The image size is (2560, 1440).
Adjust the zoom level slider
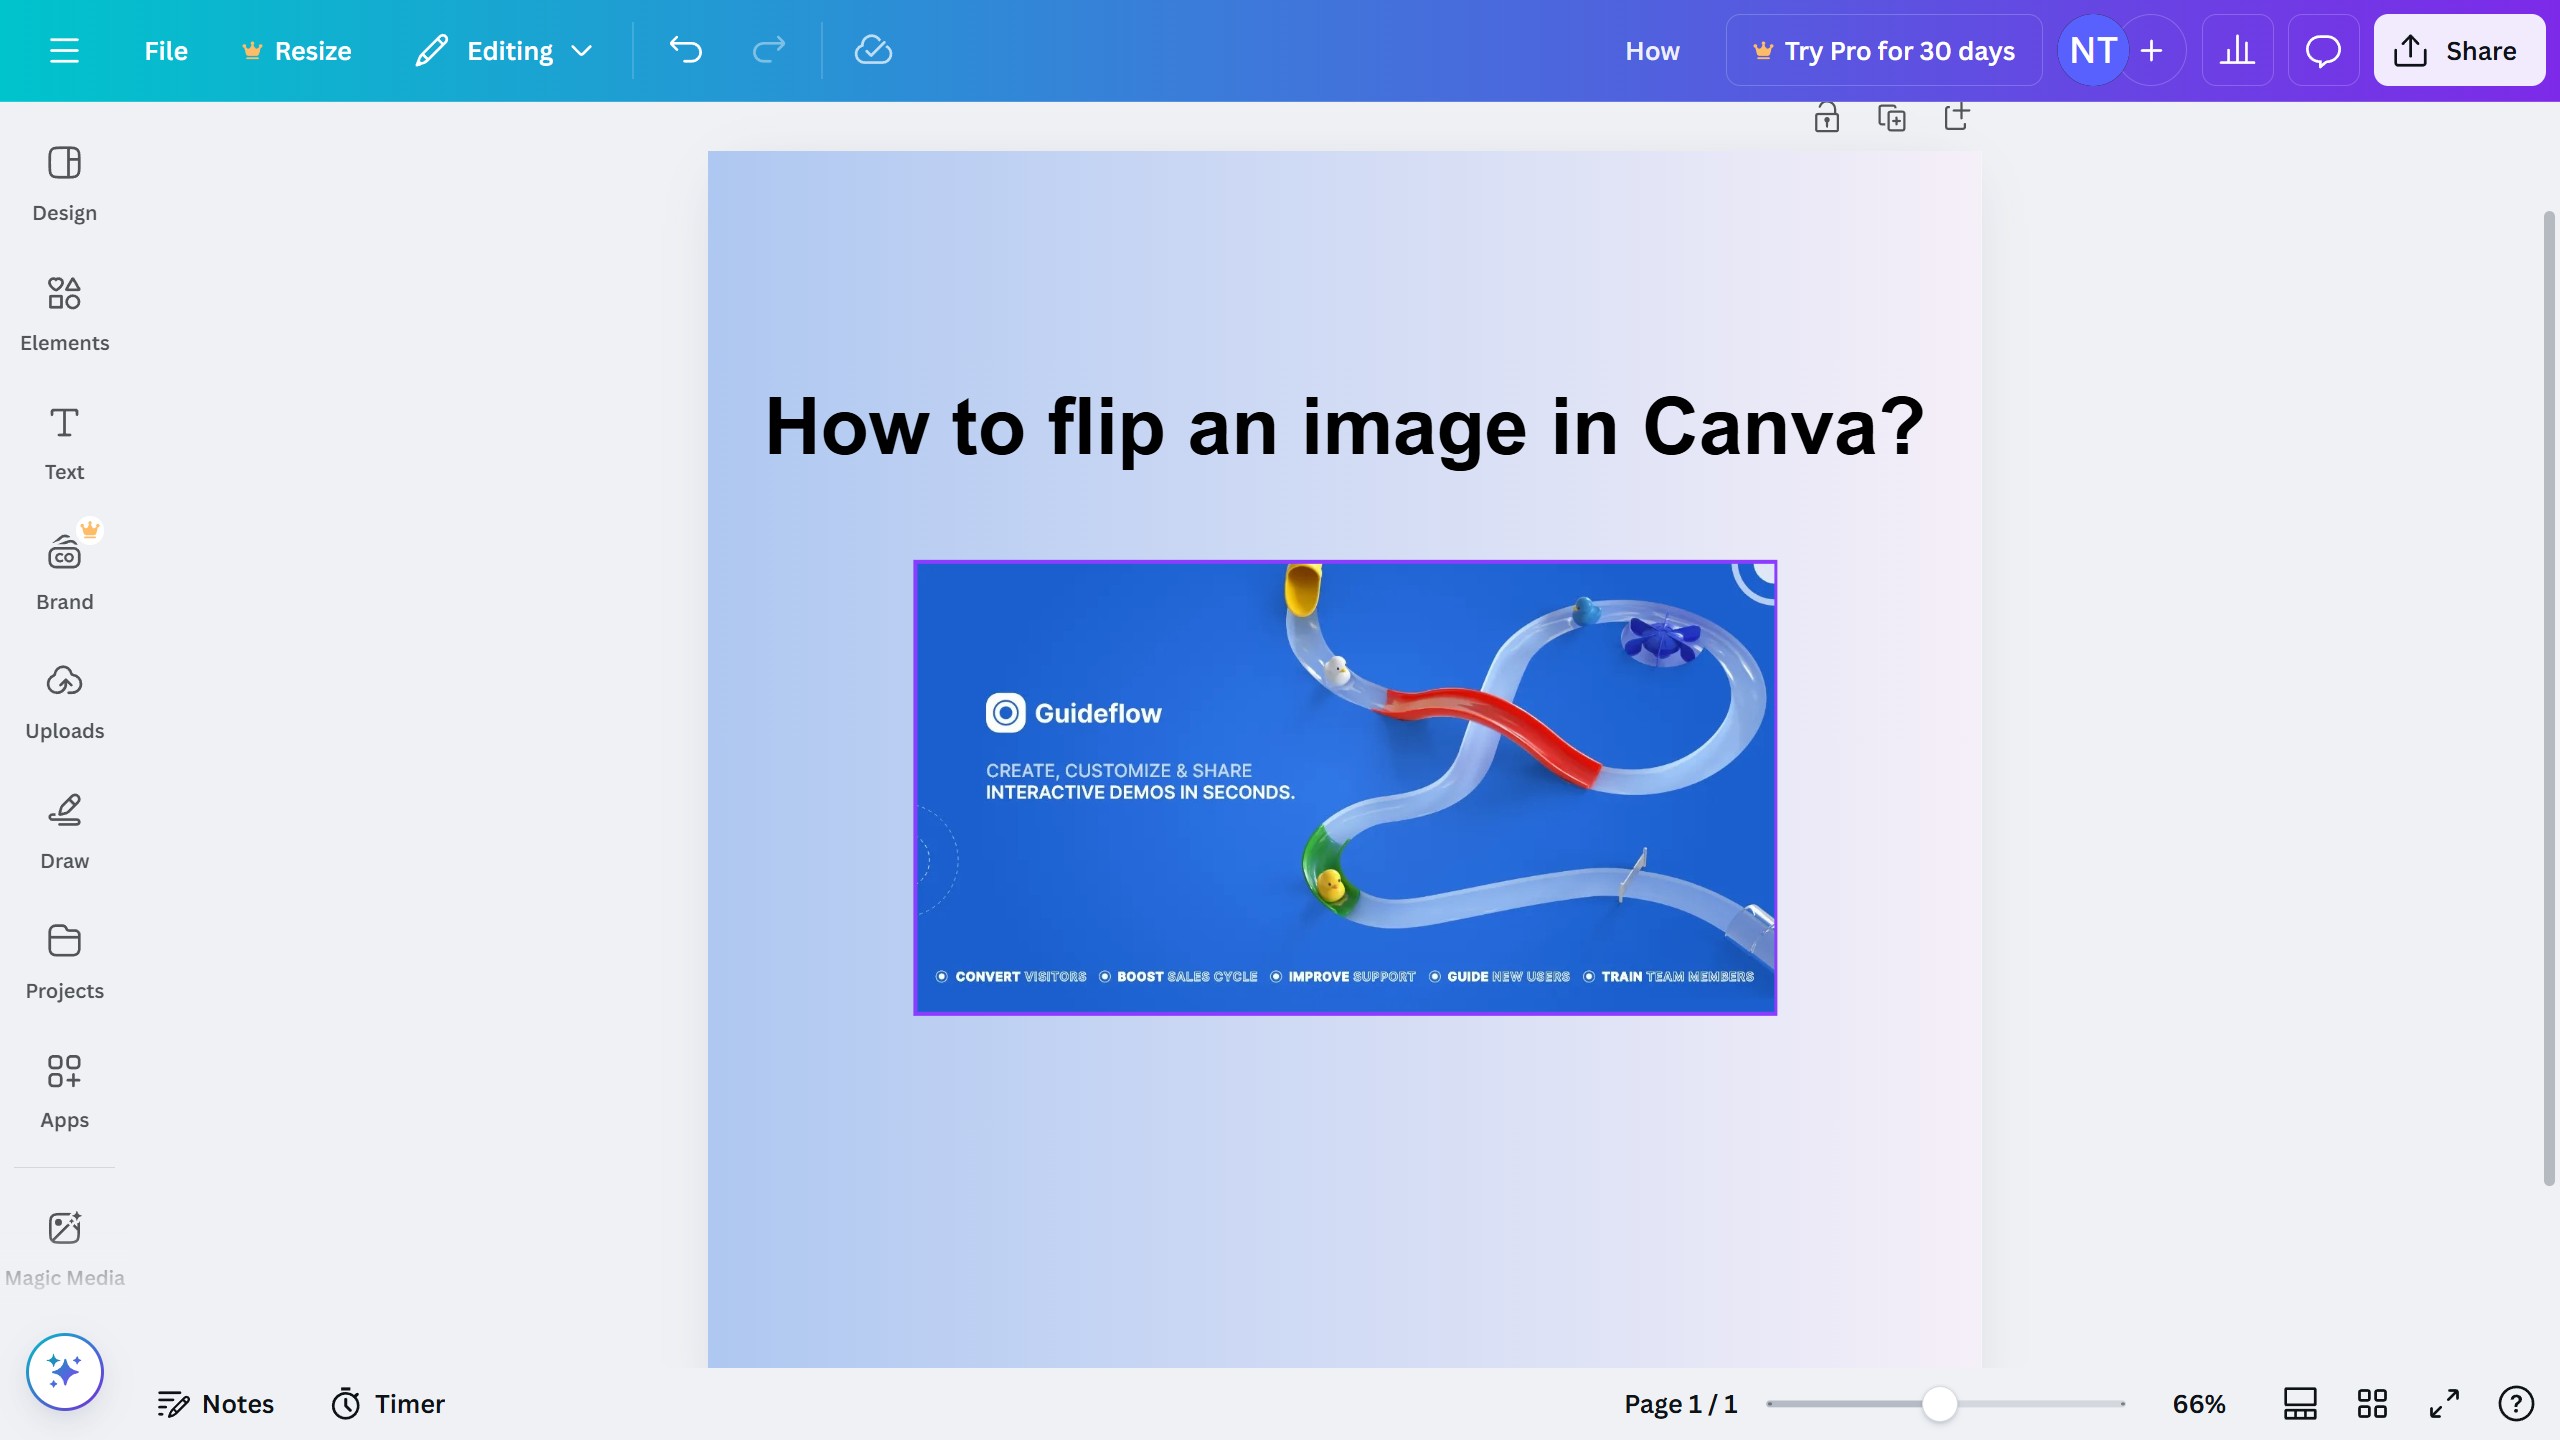tap(1941, 1403)
